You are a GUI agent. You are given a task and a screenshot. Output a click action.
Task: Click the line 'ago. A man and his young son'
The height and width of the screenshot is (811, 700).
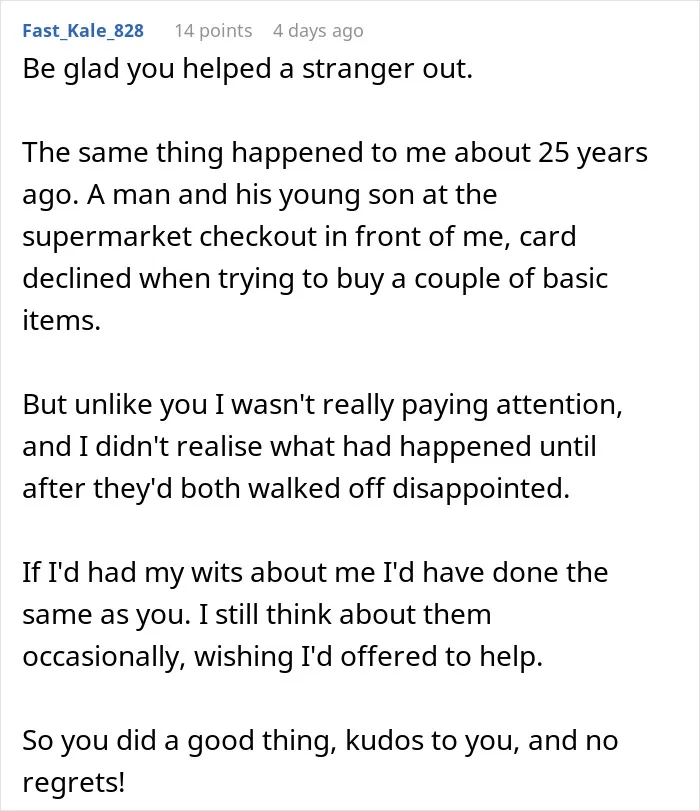(260, 195)
